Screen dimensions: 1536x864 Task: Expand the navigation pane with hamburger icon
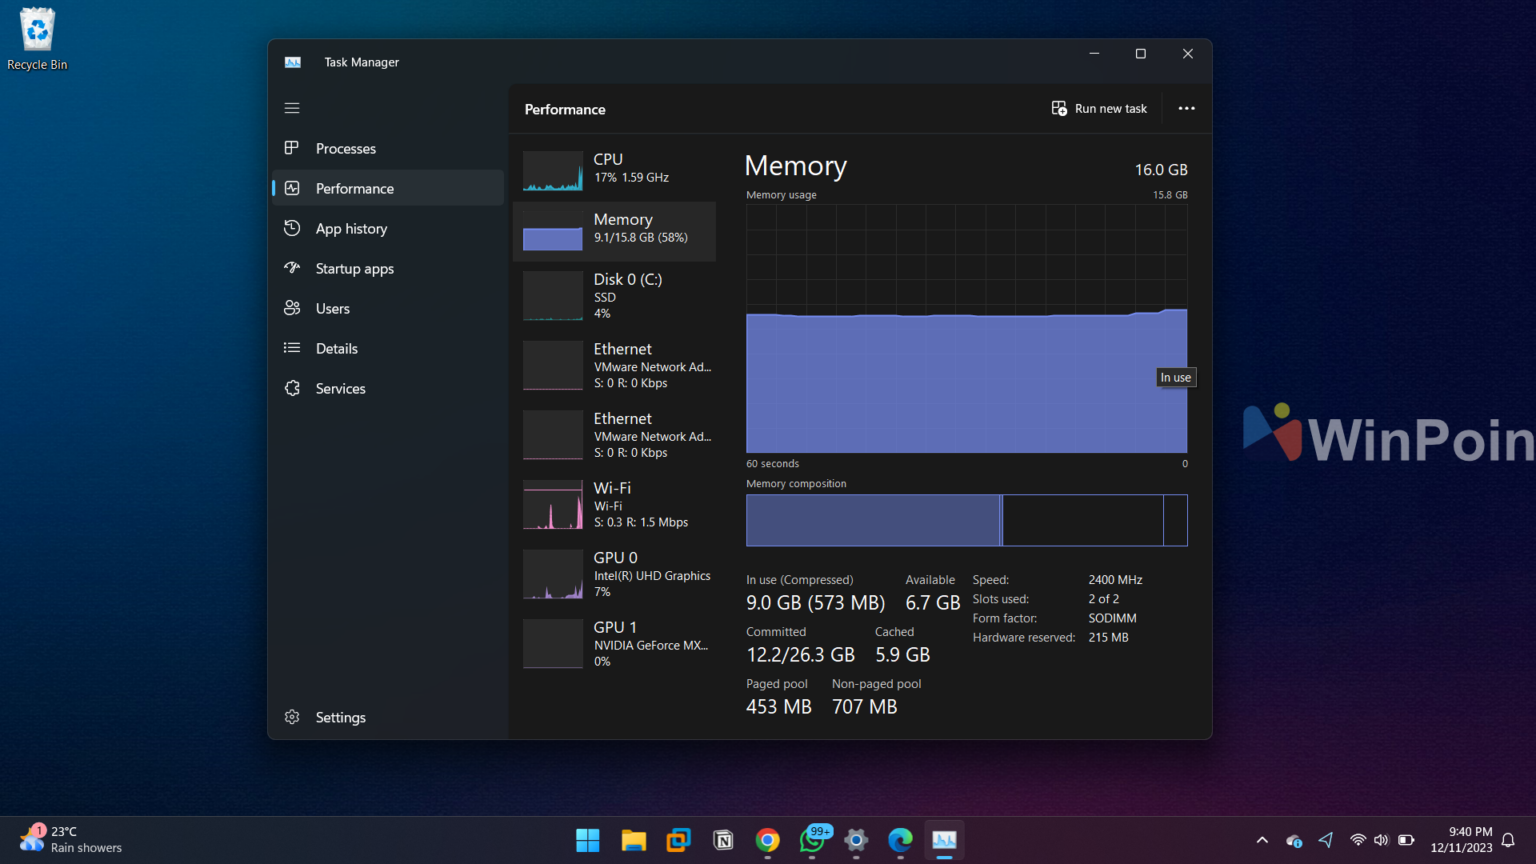point(291,107)
